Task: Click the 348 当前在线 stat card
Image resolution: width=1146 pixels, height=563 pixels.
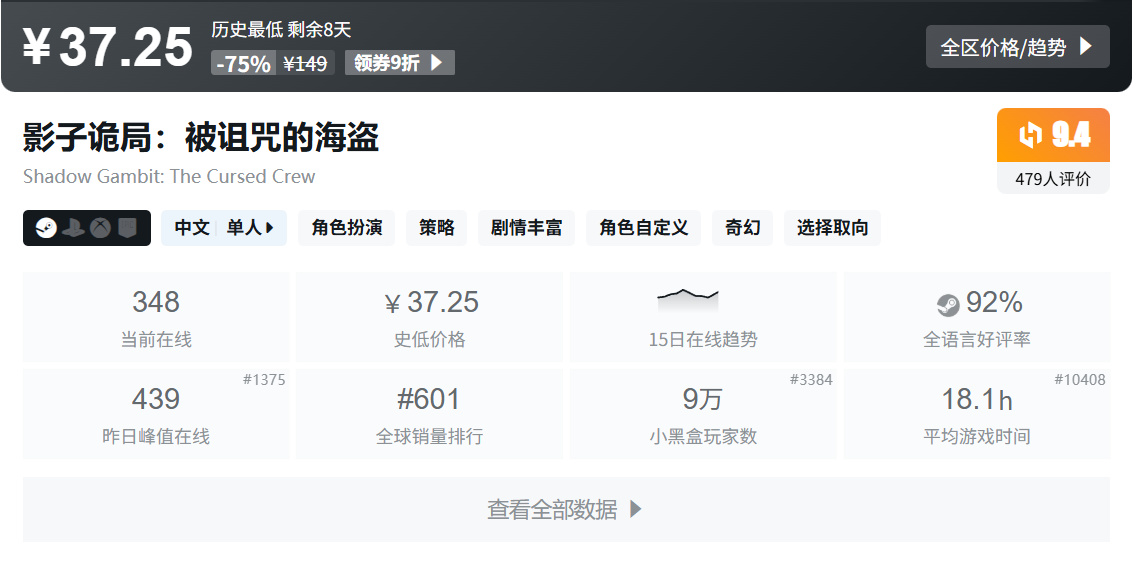Action: [x=156, y=317]
